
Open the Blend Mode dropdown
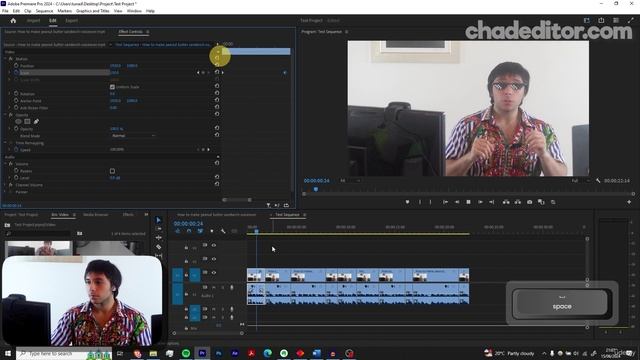[133, 136]
